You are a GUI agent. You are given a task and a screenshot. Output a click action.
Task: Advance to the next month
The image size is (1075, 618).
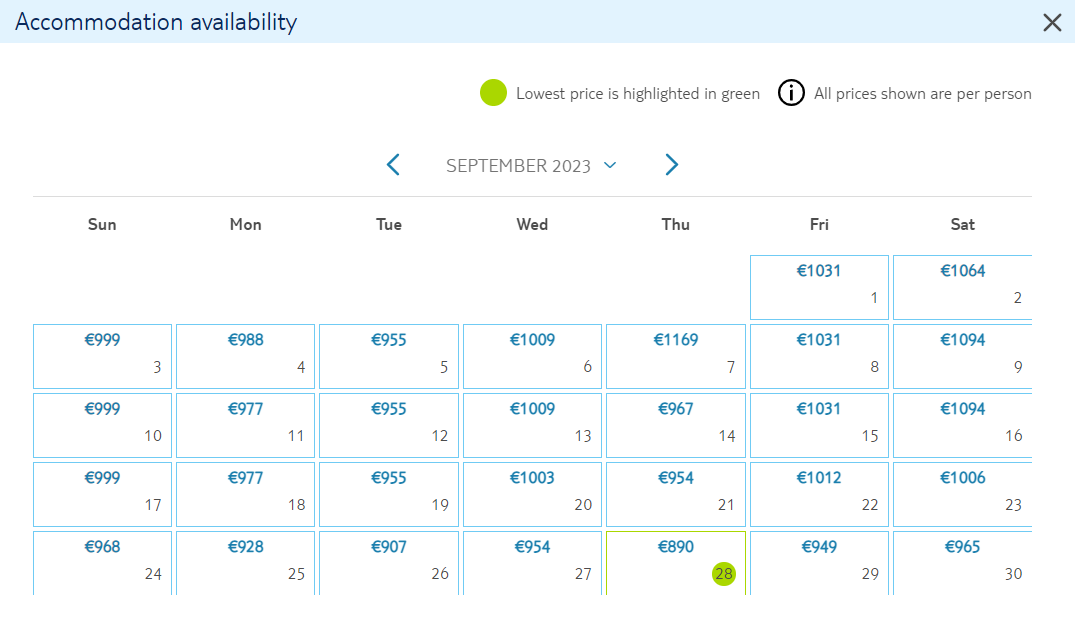[672, 165]
